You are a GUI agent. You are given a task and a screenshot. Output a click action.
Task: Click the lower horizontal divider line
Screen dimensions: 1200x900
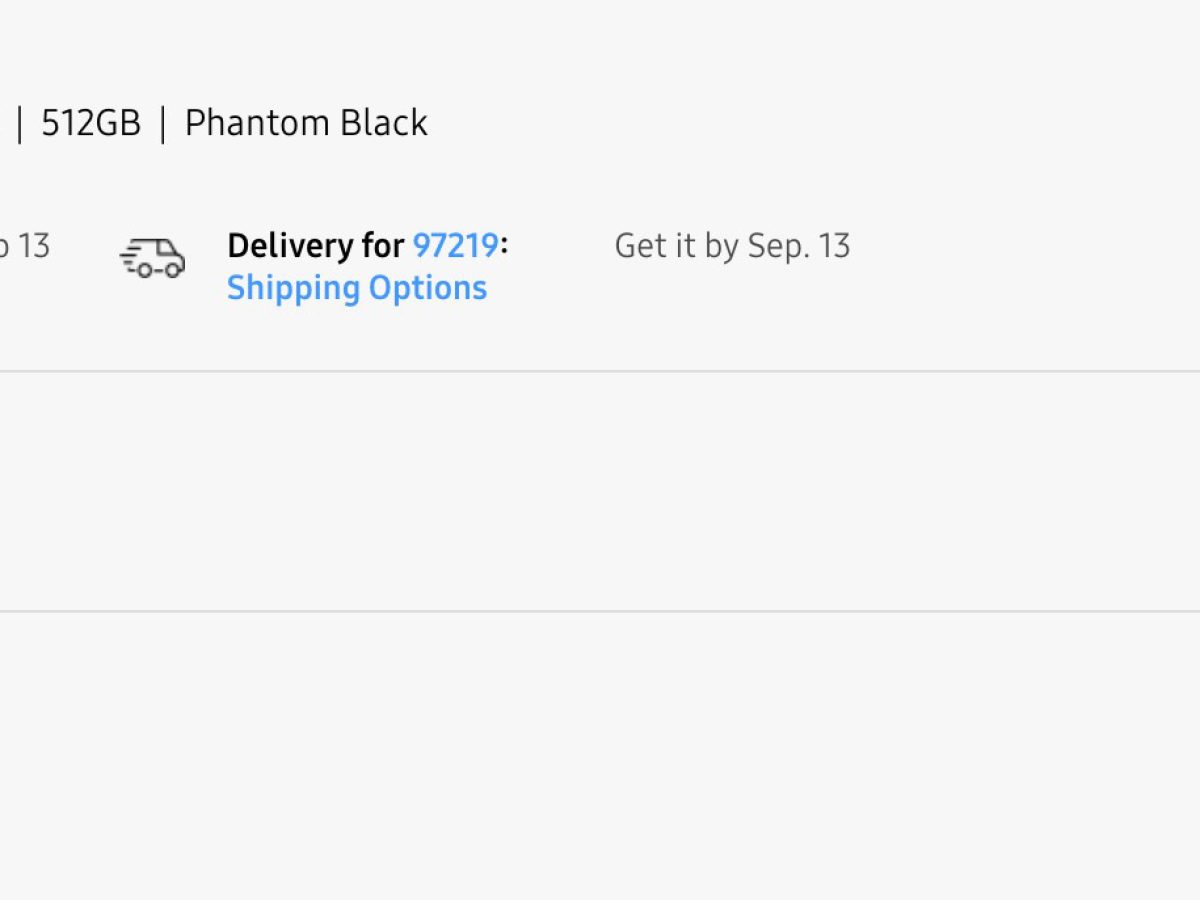(600, 611)
